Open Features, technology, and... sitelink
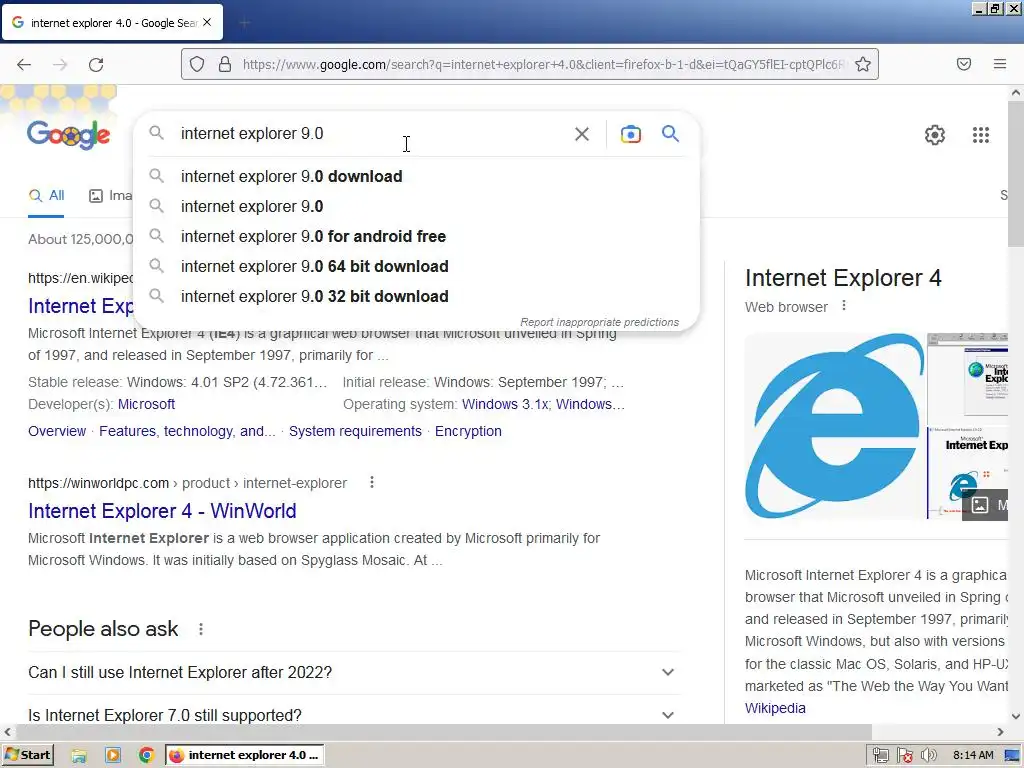The width and height of the screenshot is (1024, 768). pyautogui.click(x=187, y=431)
